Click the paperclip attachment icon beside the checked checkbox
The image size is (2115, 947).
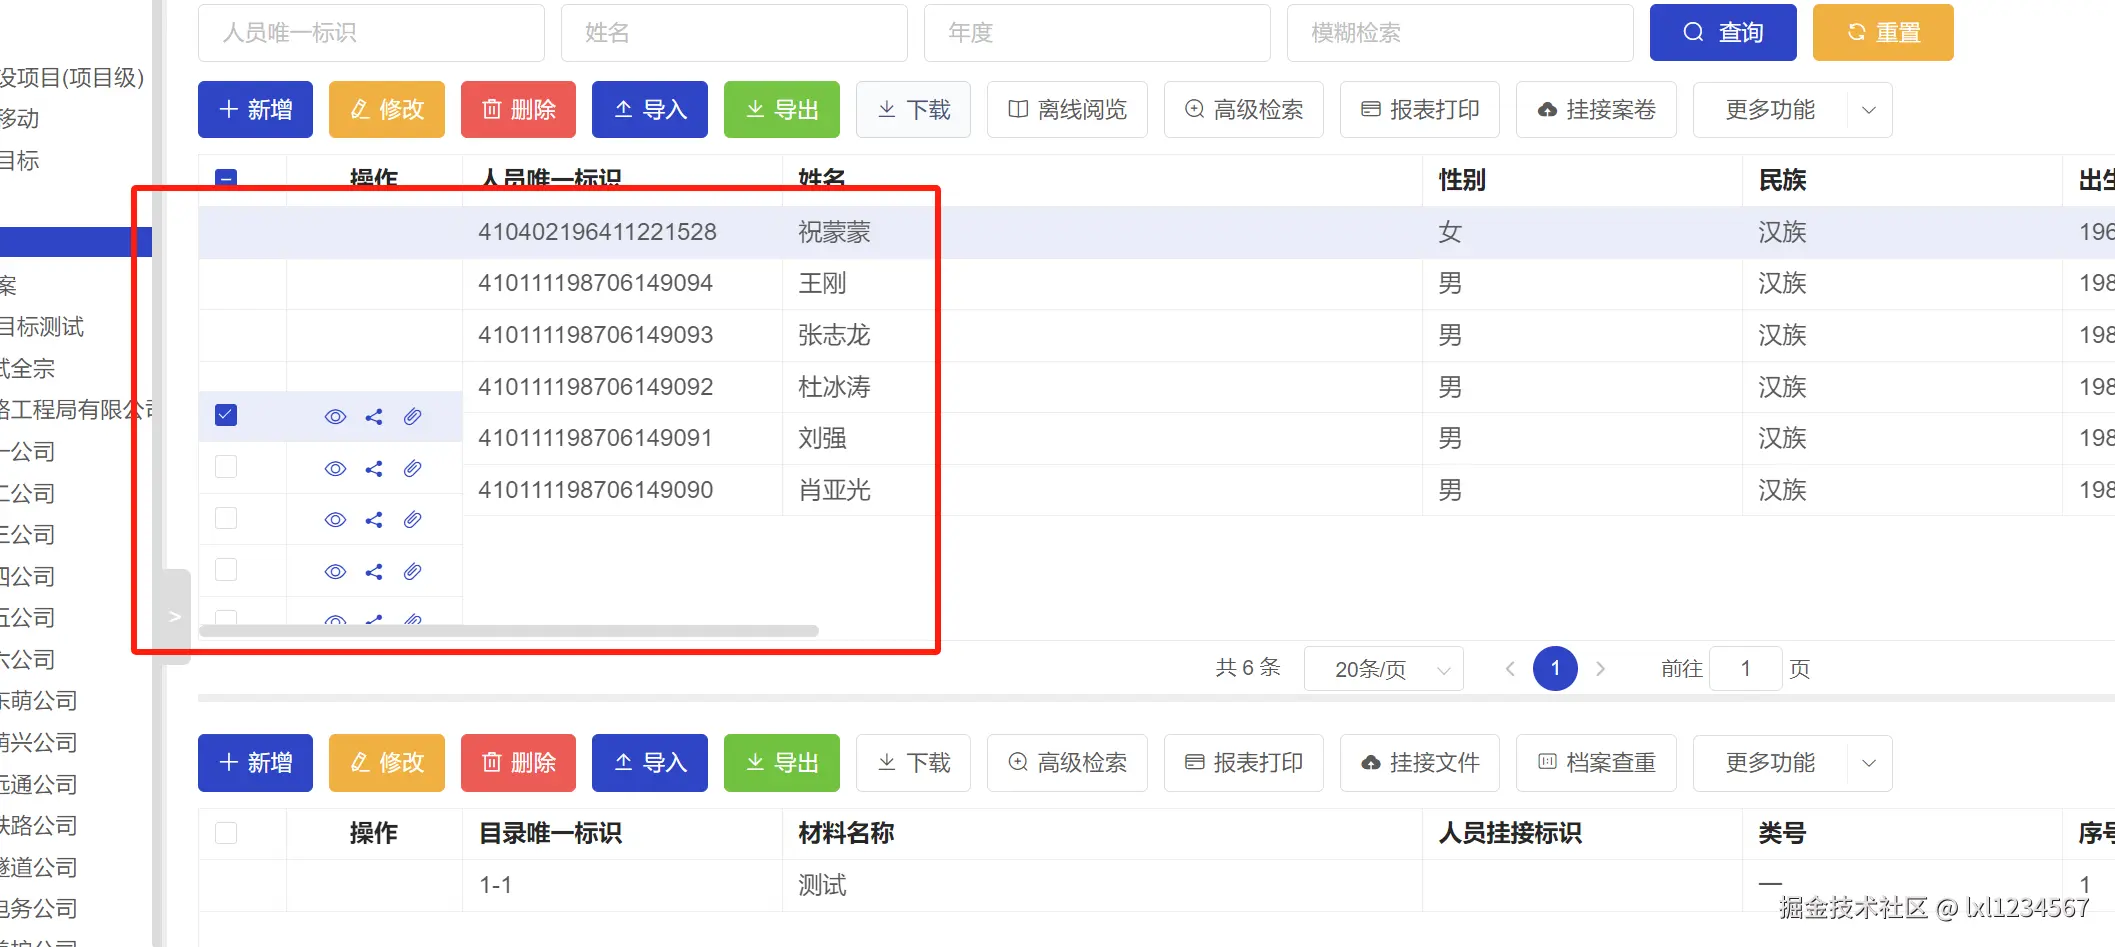(412, 417)
